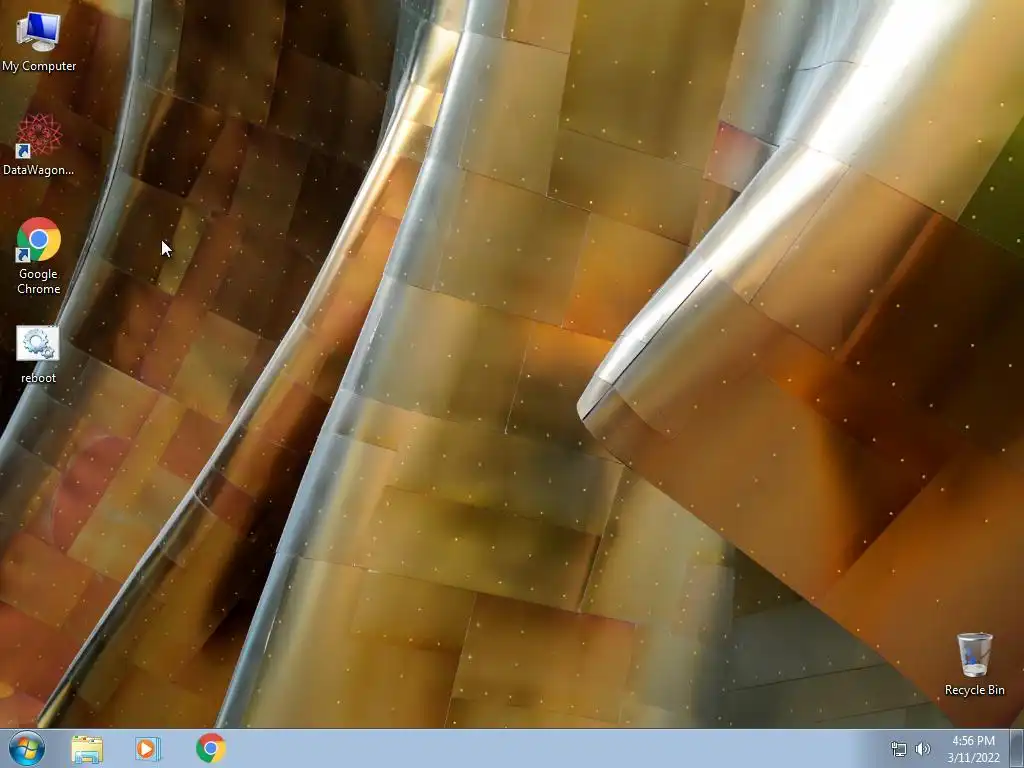Open Chrome from the taskbar

[x=211, y=748]
